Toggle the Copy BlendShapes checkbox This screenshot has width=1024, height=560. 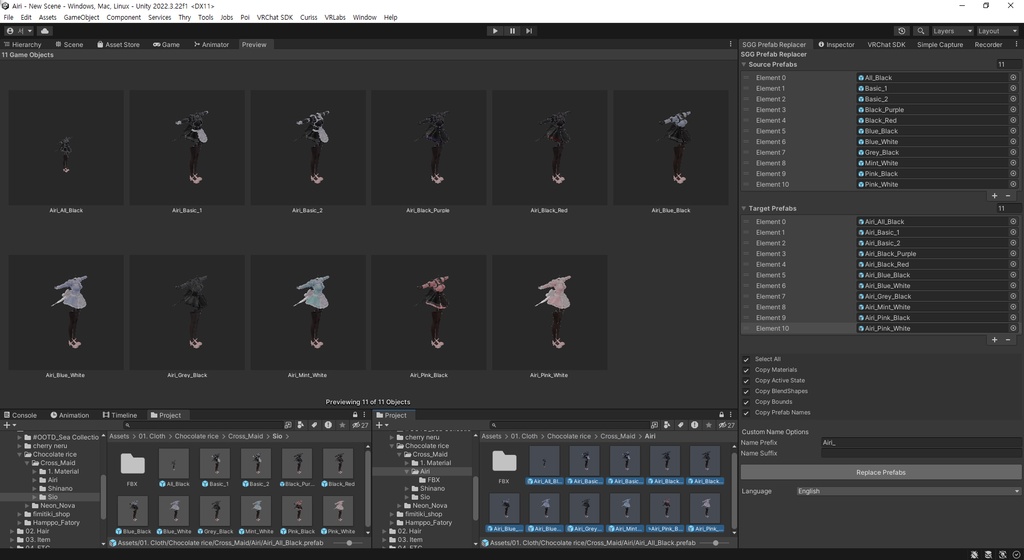pyautogui.click(x=746, y=392)
